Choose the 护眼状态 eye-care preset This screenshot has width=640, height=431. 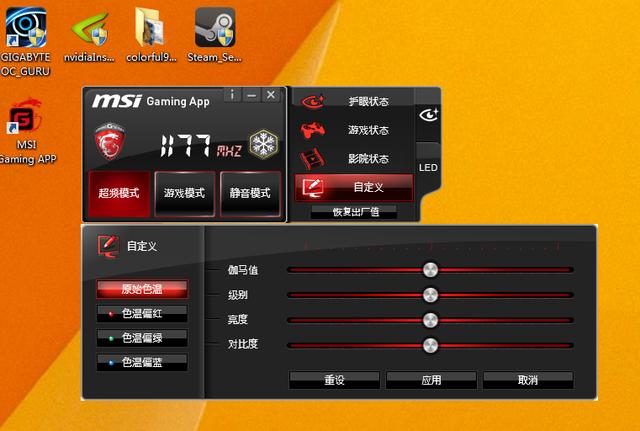[x=353, y=101]
